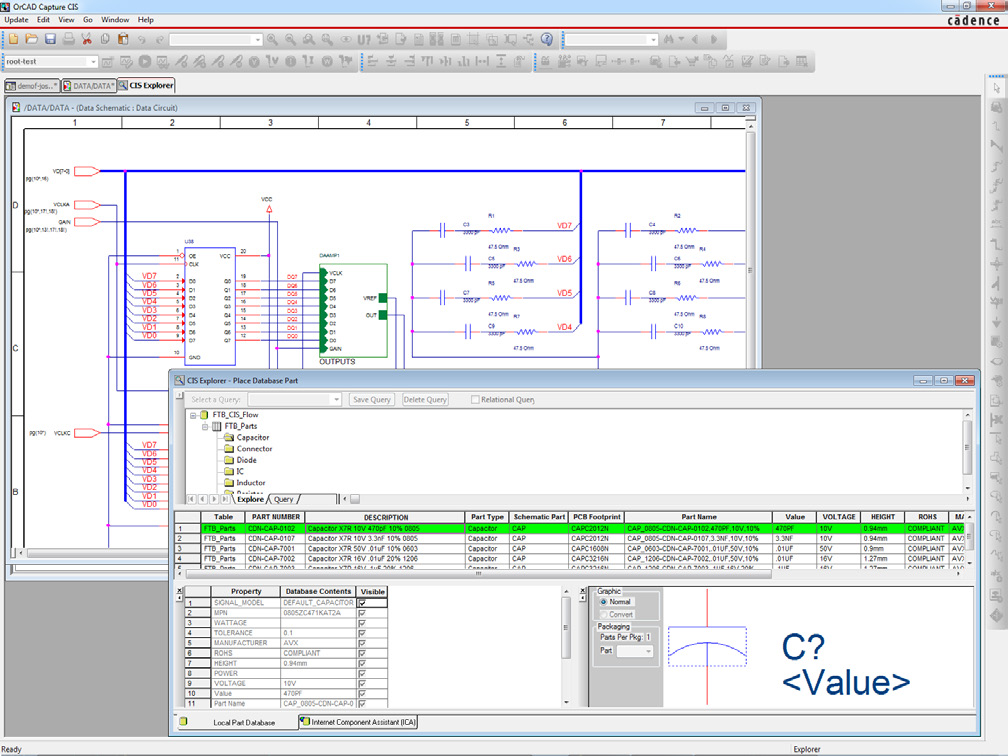Toggle Visible checkbox for SIGNAL_MODEL row
1008x756 pixels.
tap(363, 603)
